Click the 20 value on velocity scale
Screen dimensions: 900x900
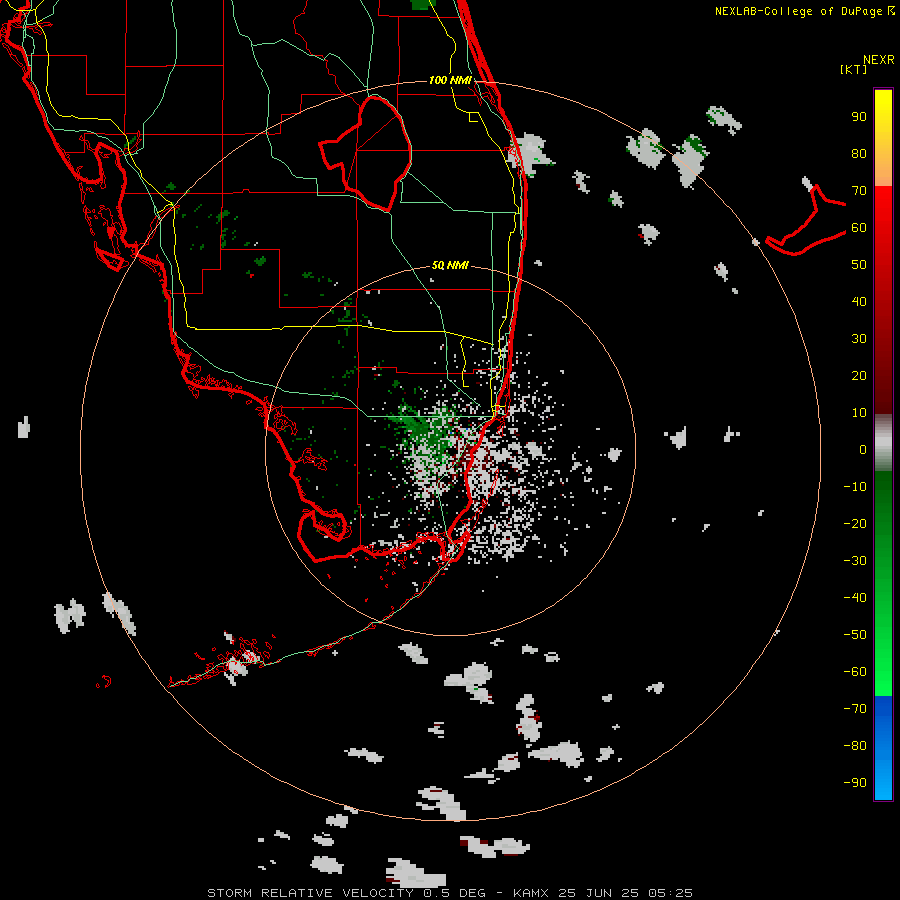[x=859, y=376]
